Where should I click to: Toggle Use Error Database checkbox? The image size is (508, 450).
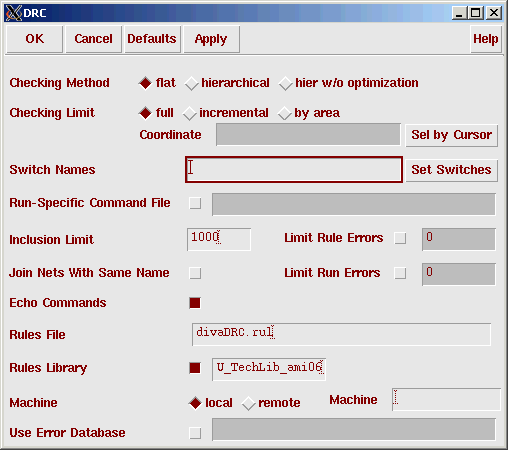[195, 433]
